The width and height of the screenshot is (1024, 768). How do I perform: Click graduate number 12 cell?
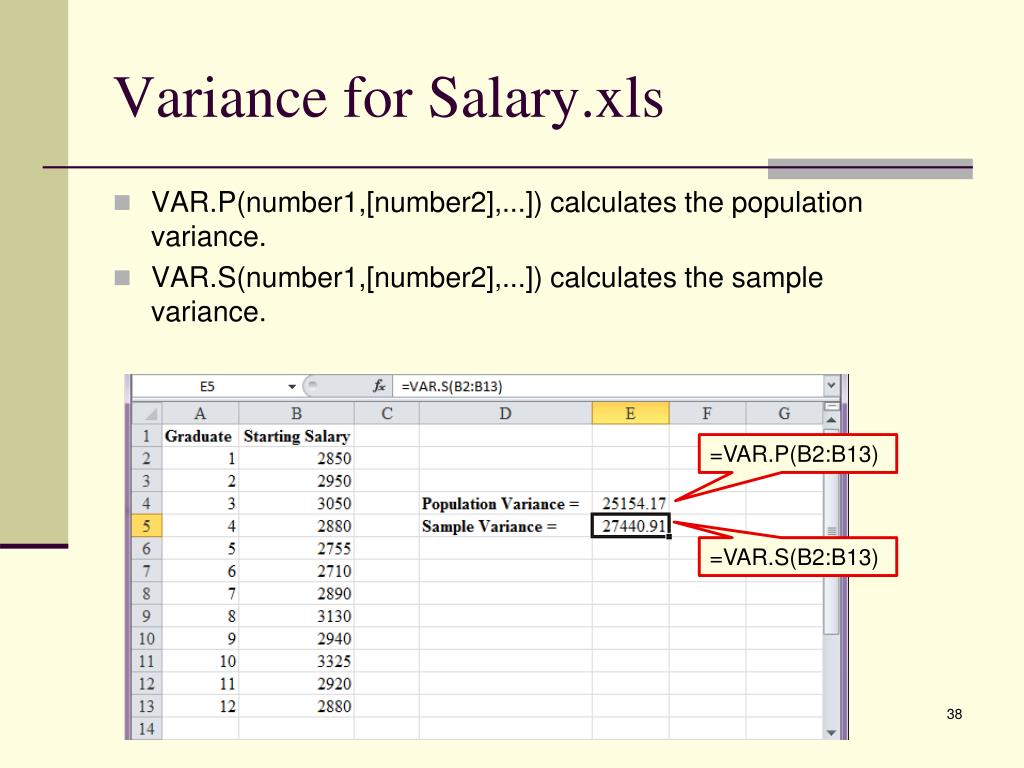pyautogui.click(x=200, y=706)
